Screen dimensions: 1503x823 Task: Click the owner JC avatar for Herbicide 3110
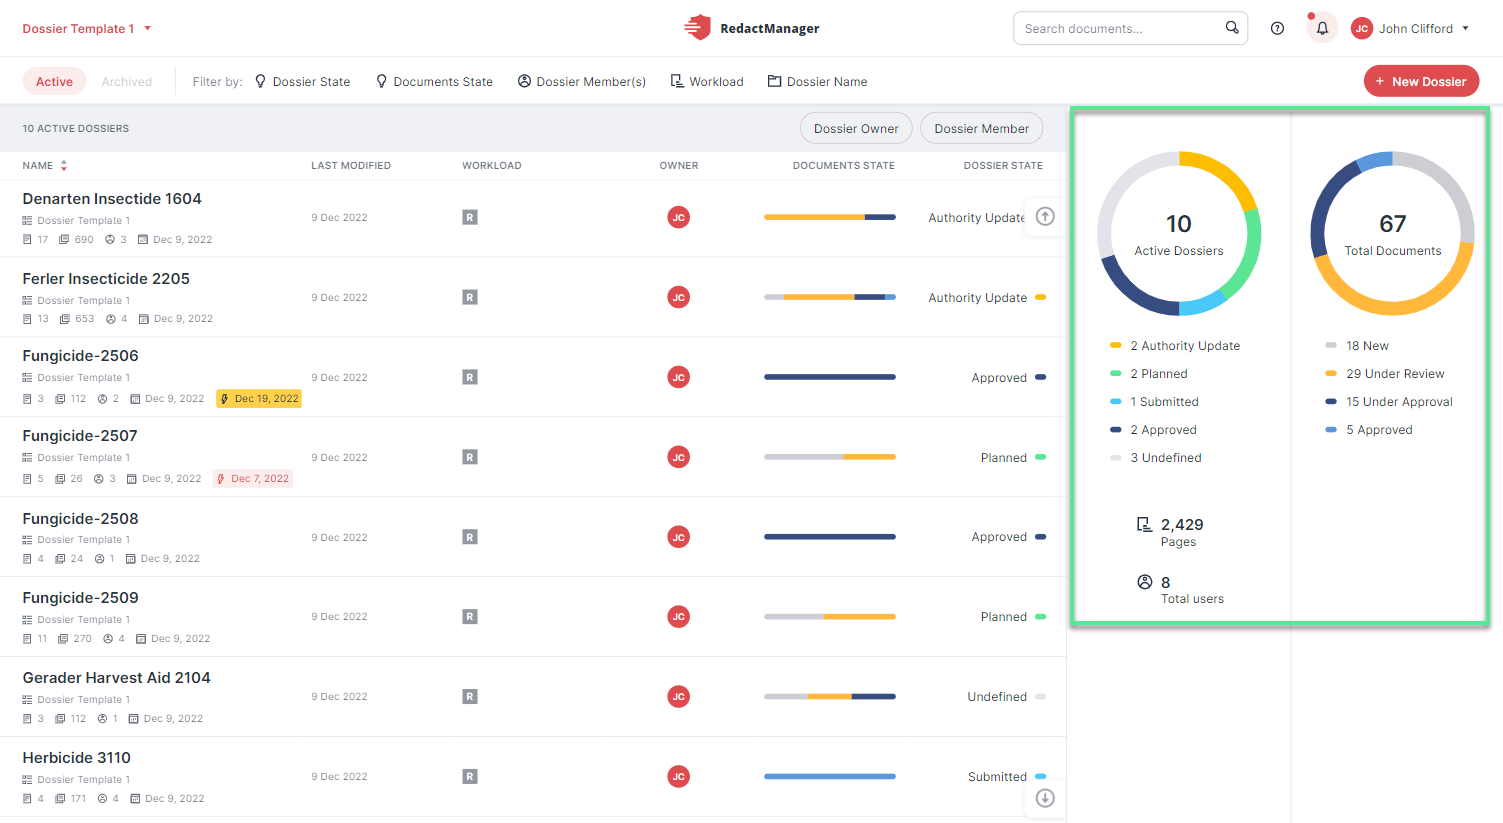tap(679, 776)
